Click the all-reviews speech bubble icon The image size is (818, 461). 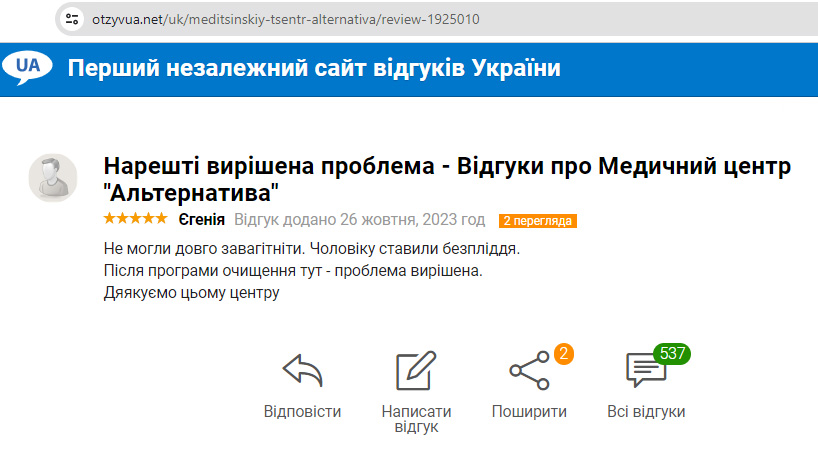[644, 372]
